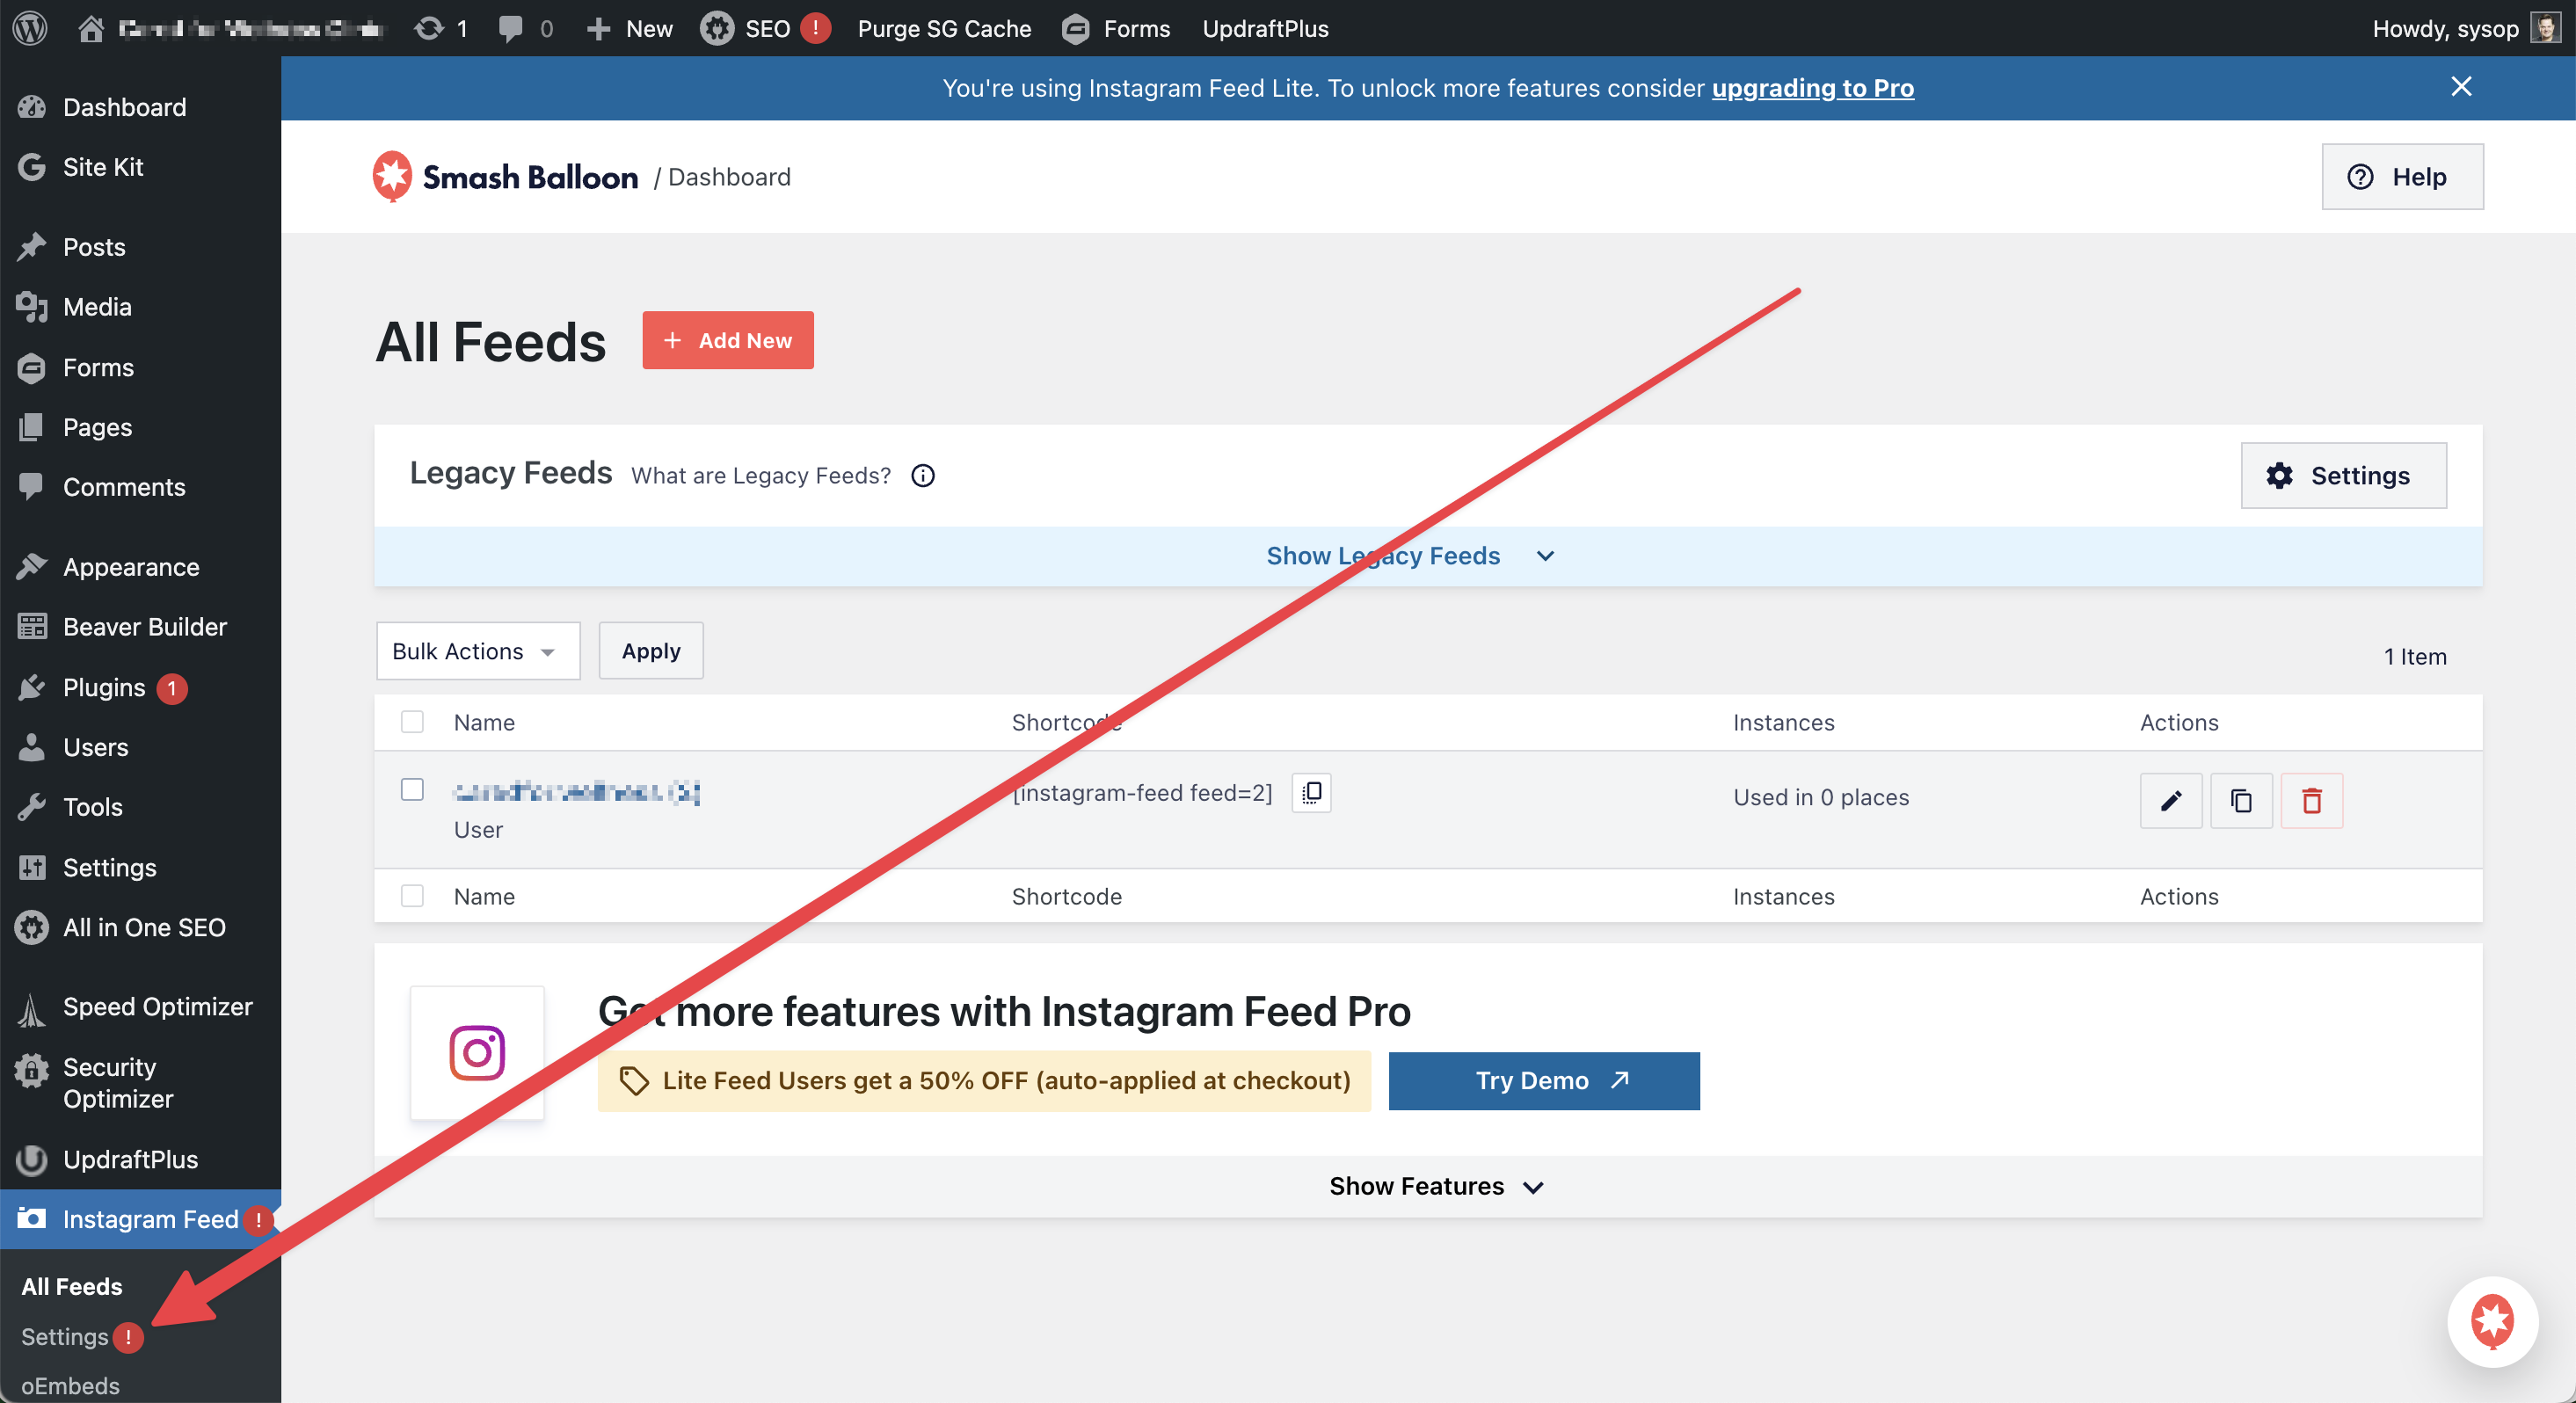Click the Name column header
The height and width of the screenshot is (1403, 2576).
click(x=484, y=722)
